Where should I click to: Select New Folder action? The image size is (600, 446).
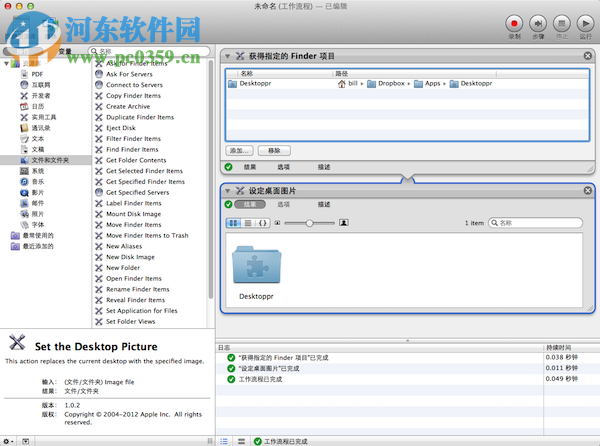[x=123, y=267]
